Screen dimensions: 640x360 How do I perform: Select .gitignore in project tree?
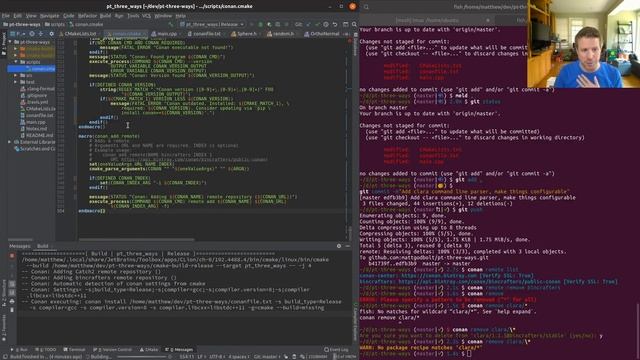point(33,96)
